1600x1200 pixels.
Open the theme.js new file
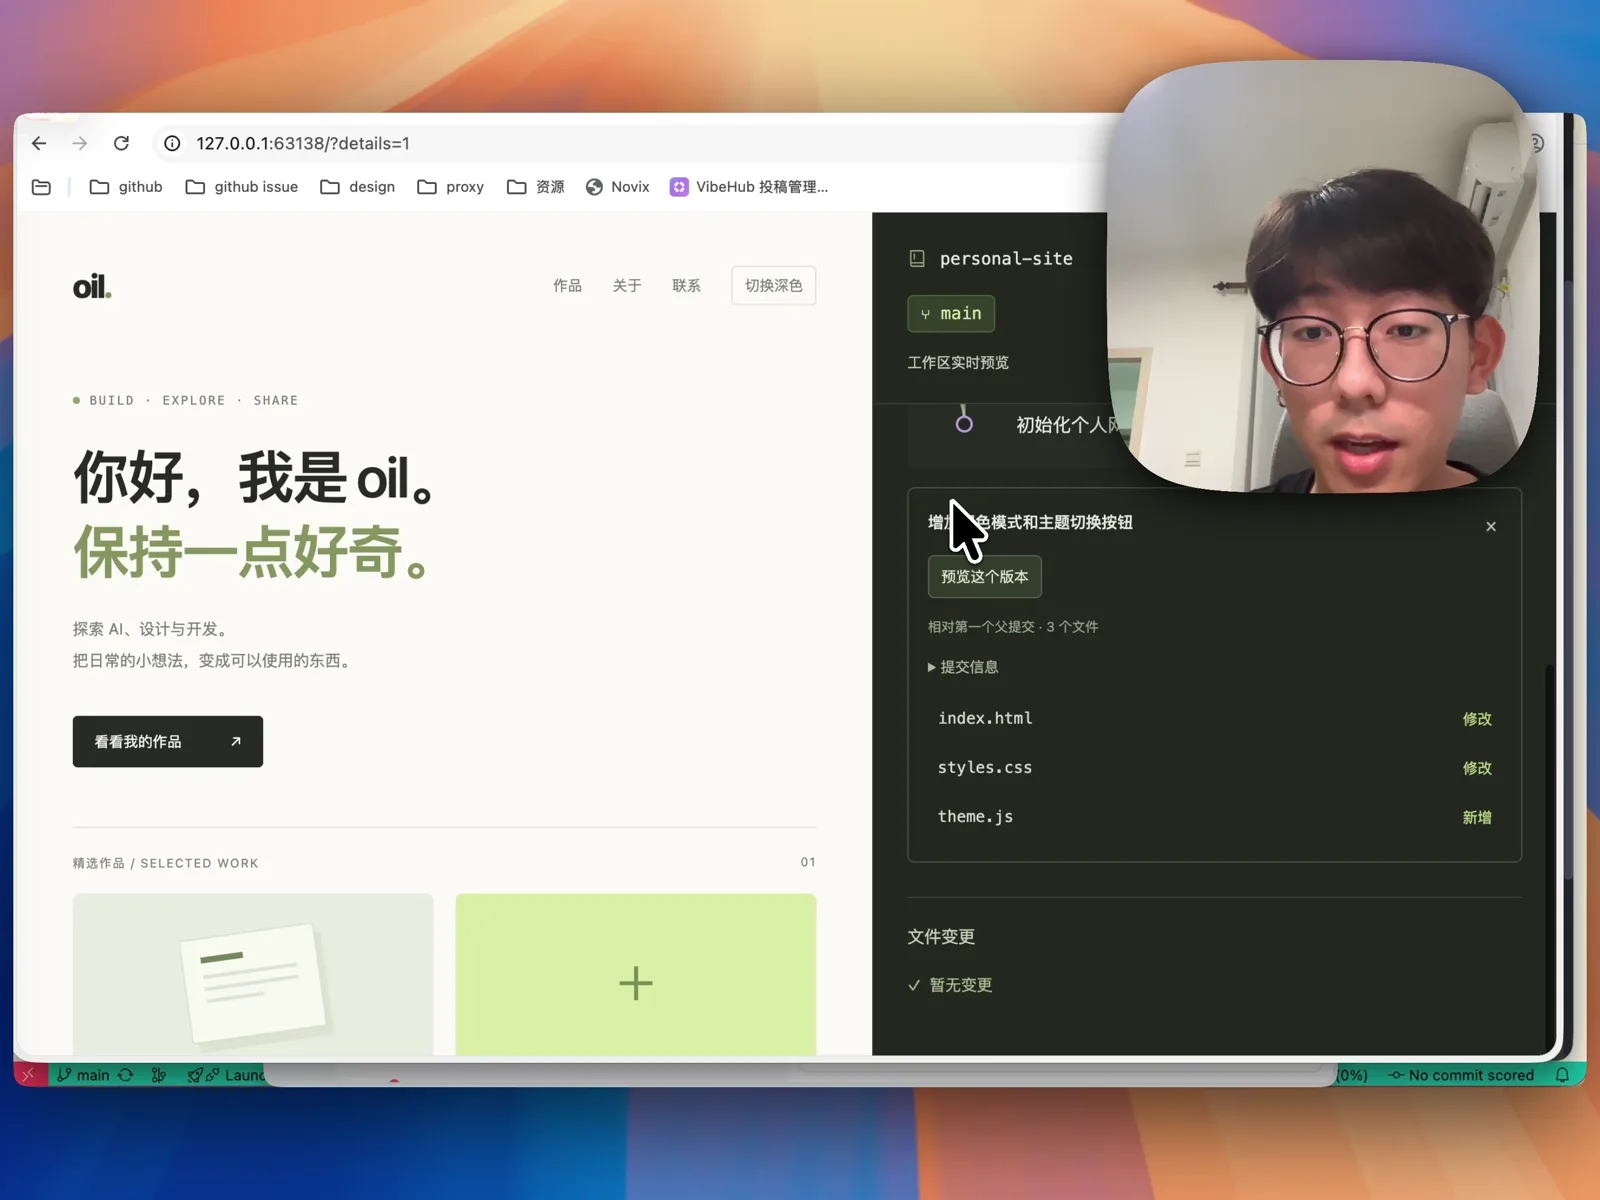coord(1214,817)
